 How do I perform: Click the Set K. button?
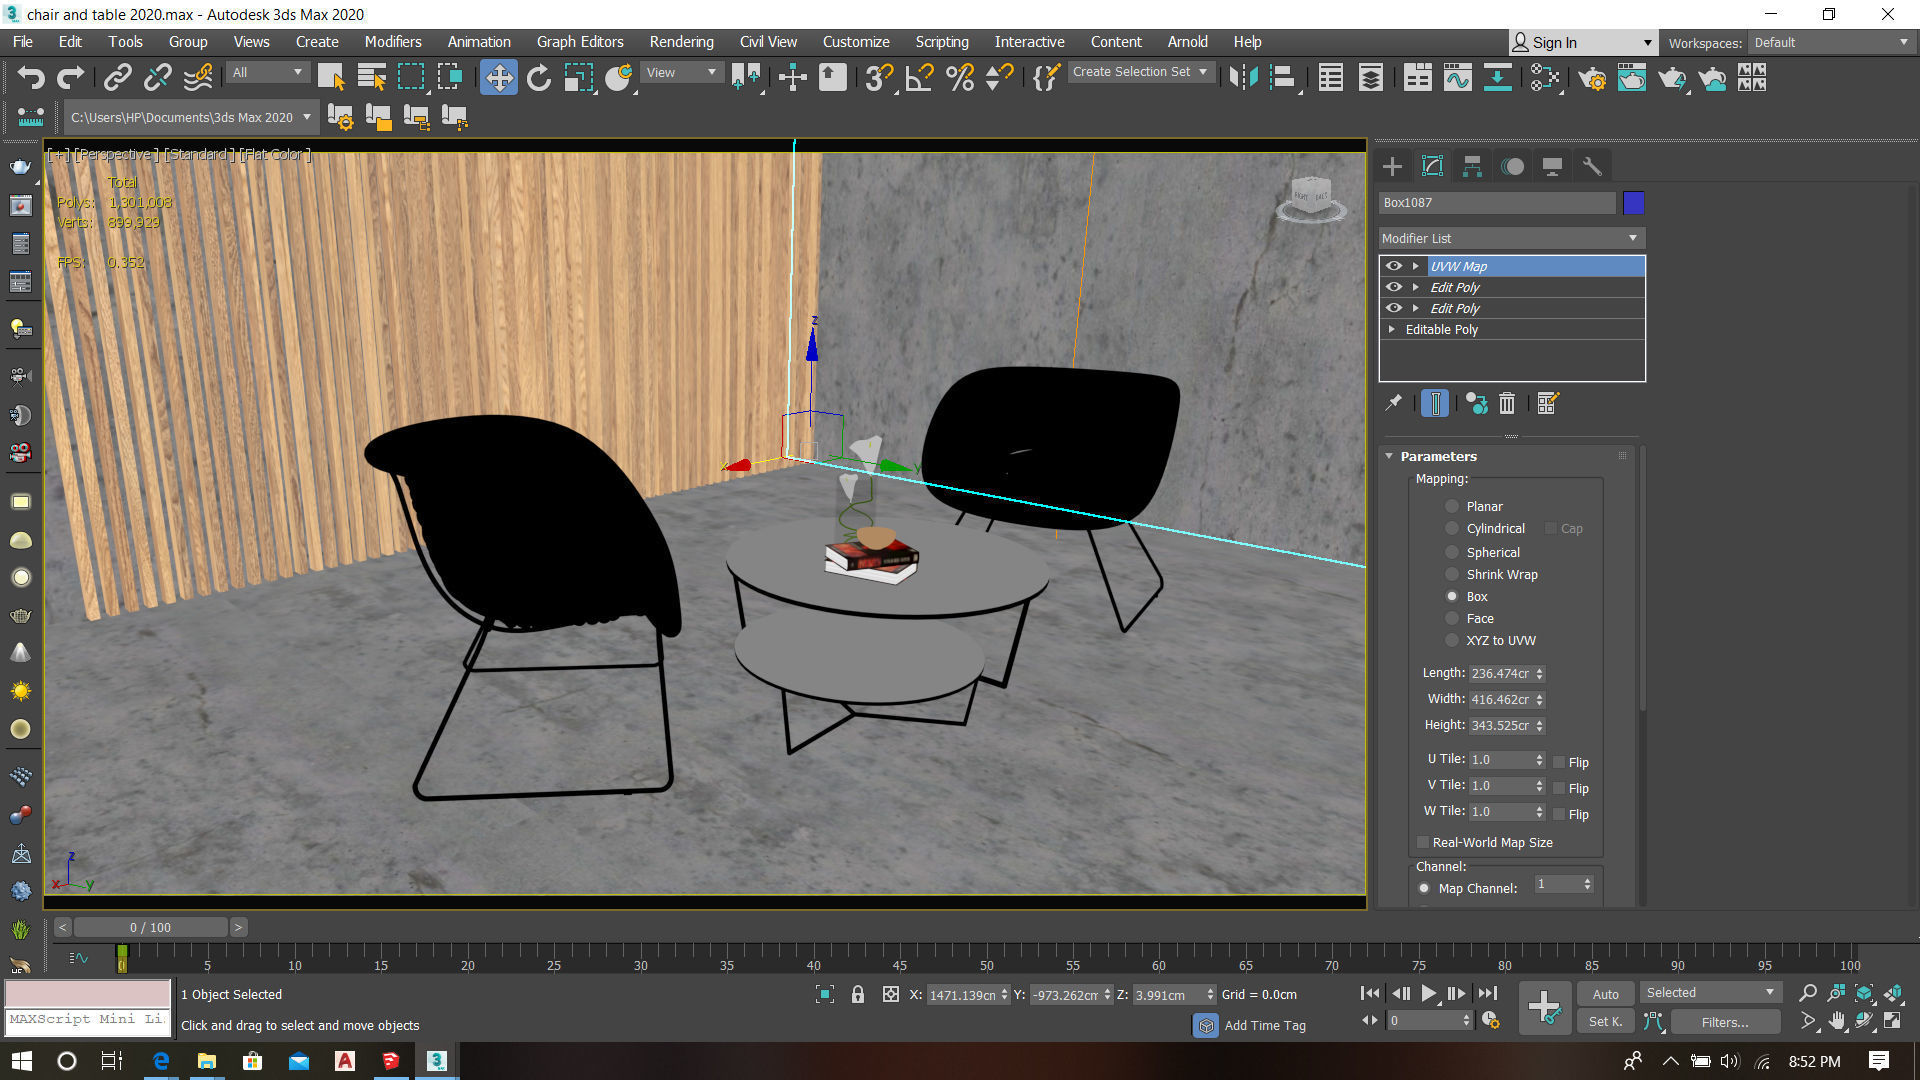tap(1605, 1021)
